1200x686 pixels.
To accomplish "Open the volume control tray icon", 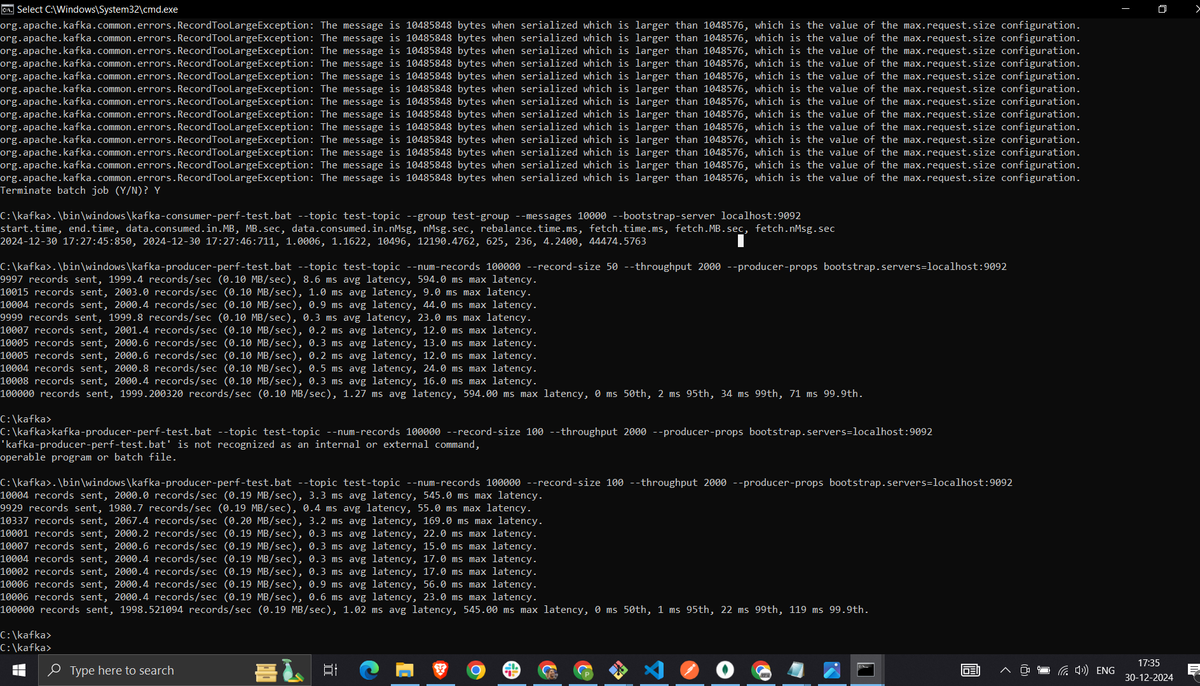I will (x=1081, y=670).
